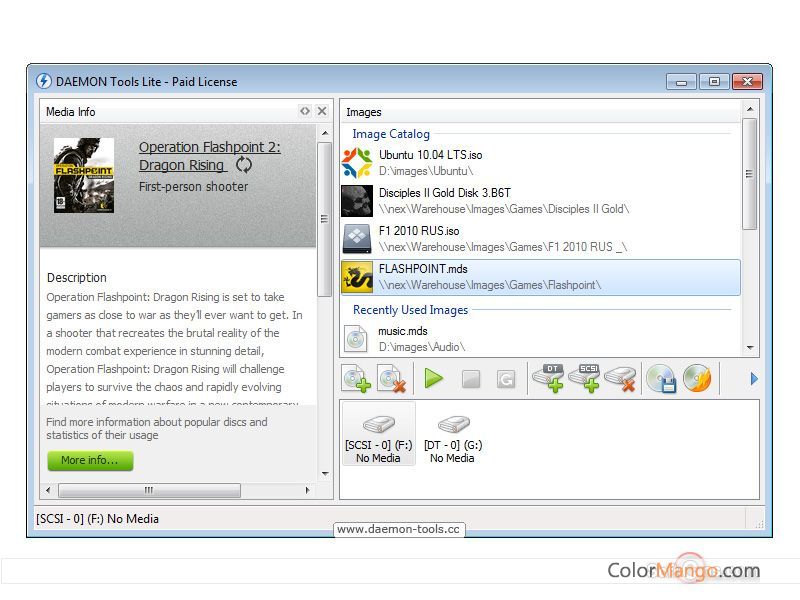Click the Images list scrollbar thumb
Viewport: 800px width, 600px height.
(749, 174)
